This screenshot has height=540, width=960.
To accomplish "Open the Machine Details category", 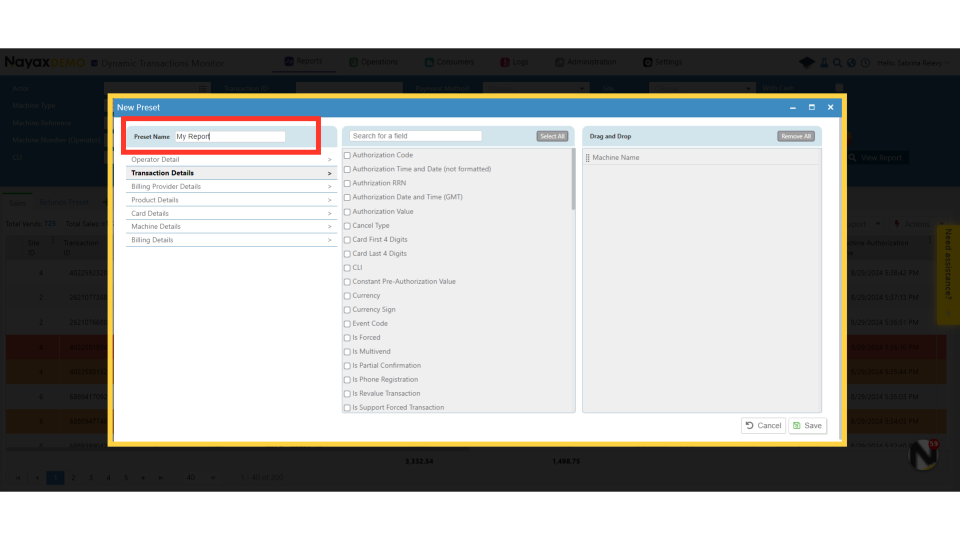I will 230,227.
